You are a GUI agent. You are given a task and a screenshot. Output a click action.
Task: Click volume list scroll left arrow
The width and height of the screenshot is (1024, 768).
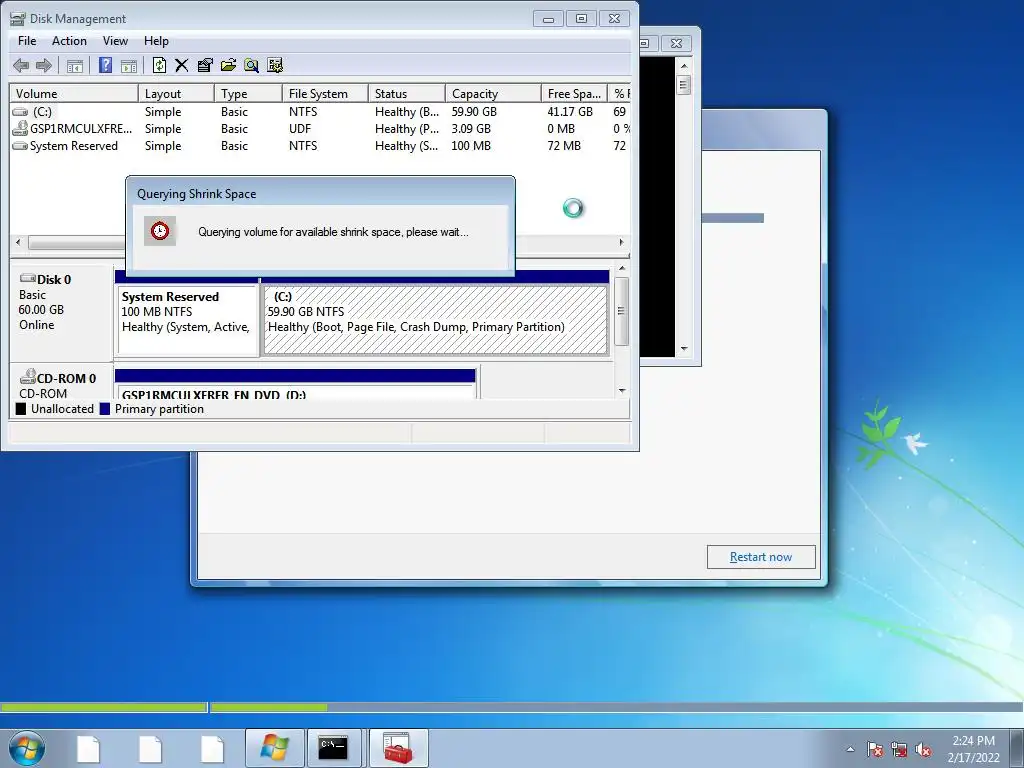(18, 242)
